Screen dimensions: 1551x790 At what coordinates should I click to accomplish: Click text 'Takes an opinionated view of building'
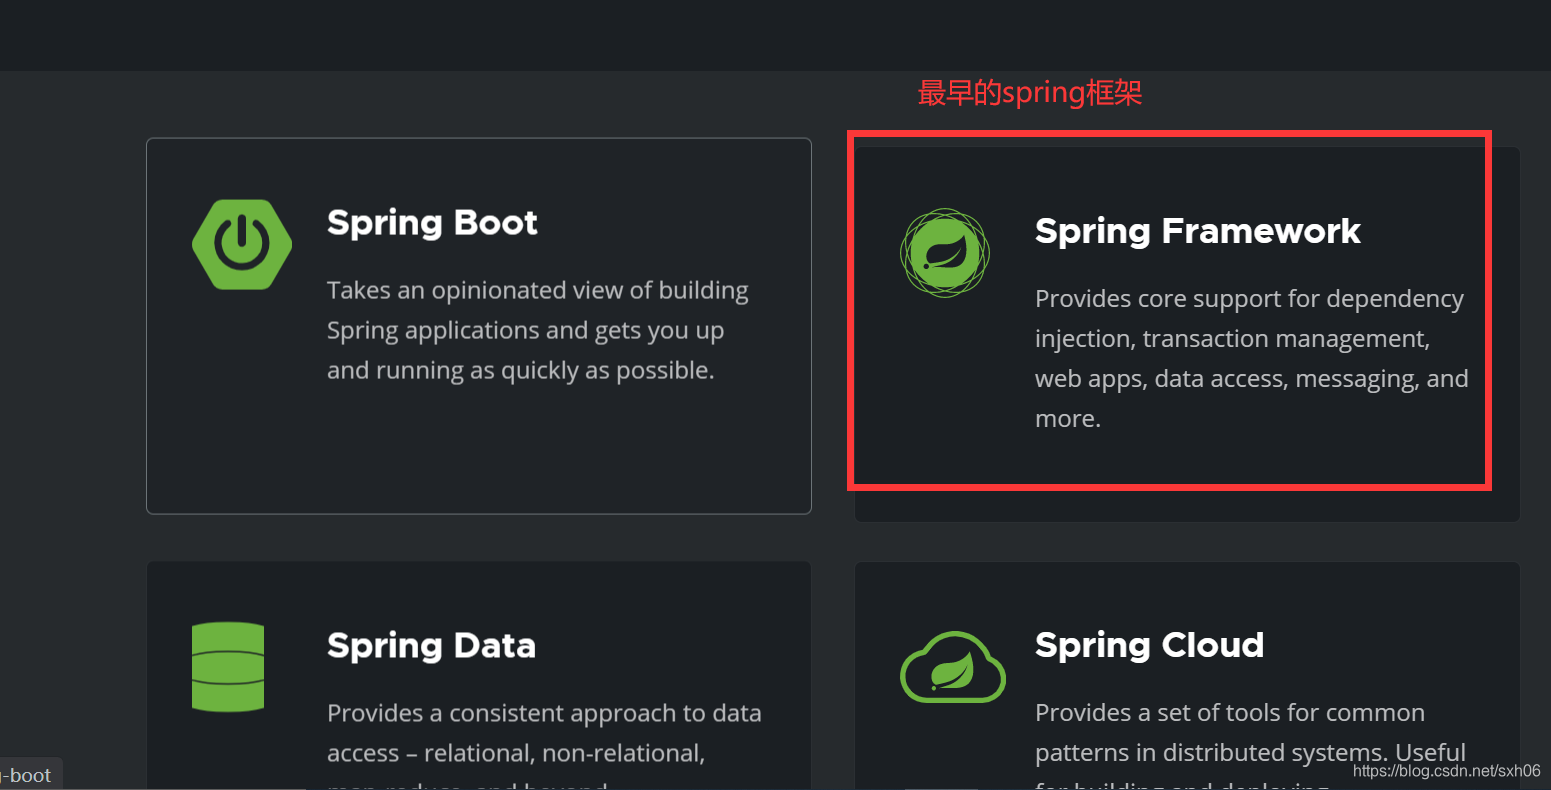point(538,291)
